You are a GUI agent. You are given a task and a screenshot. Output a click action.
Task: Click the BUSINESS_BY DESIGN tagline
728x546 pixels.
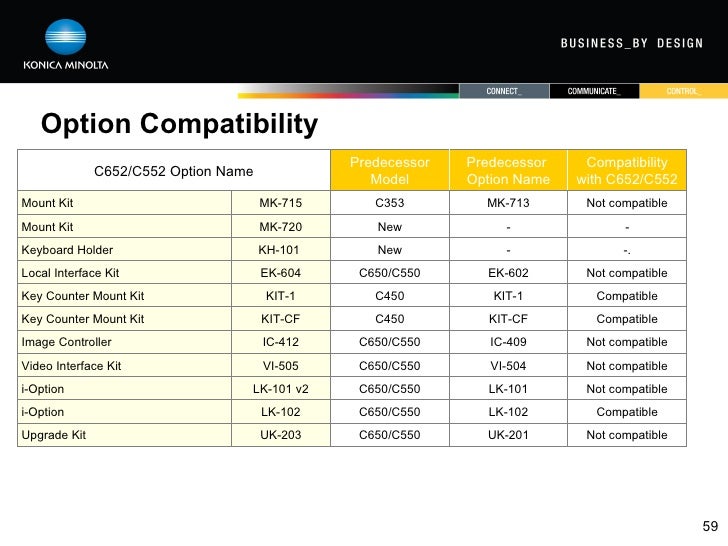coord(632,43)
